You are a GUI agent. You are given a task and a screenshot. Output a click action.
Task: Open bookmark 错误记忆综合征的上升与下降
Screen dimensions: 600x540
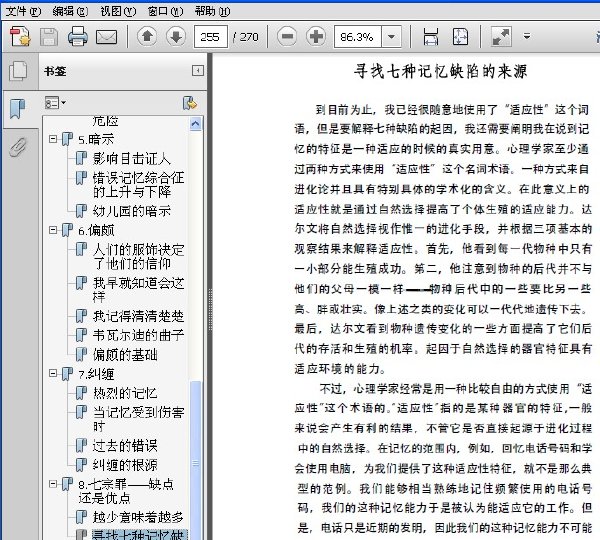pos(139,184)
